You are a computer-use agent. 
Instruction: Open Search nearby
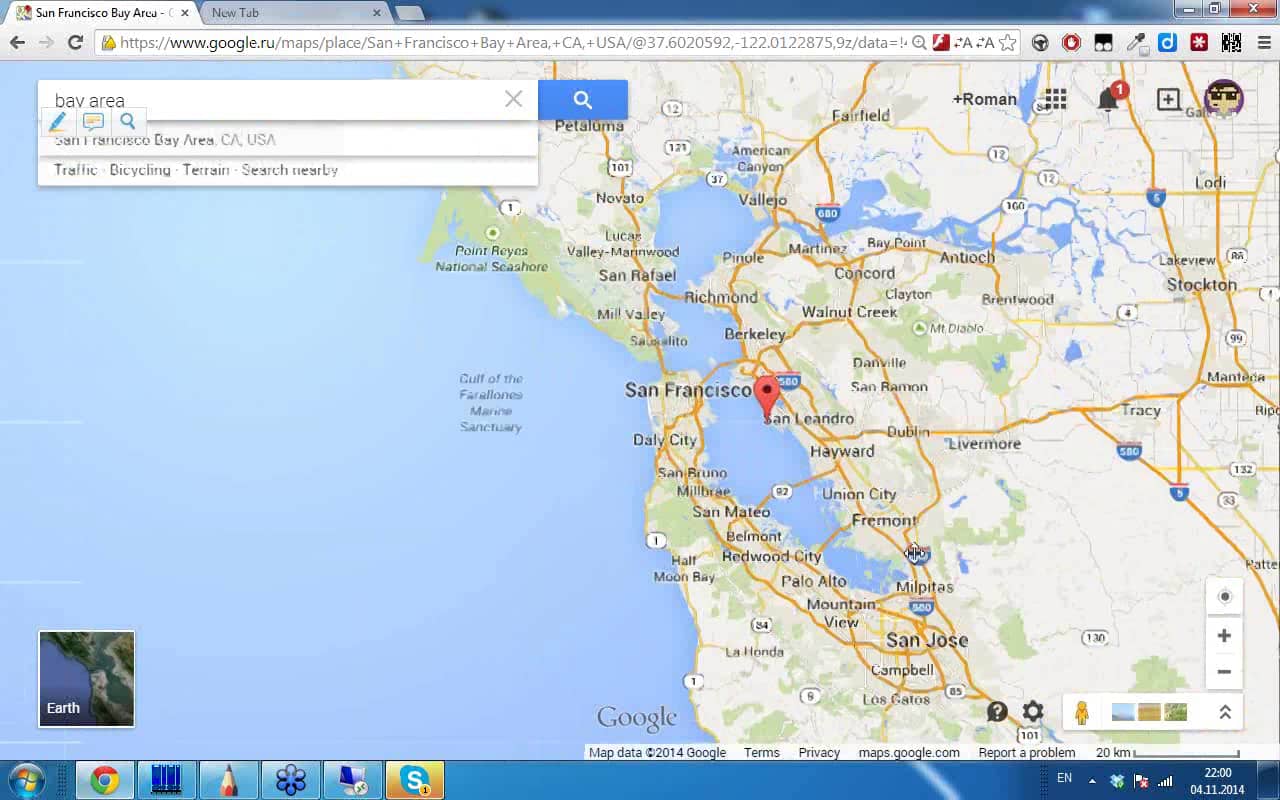tap(290, 170)
